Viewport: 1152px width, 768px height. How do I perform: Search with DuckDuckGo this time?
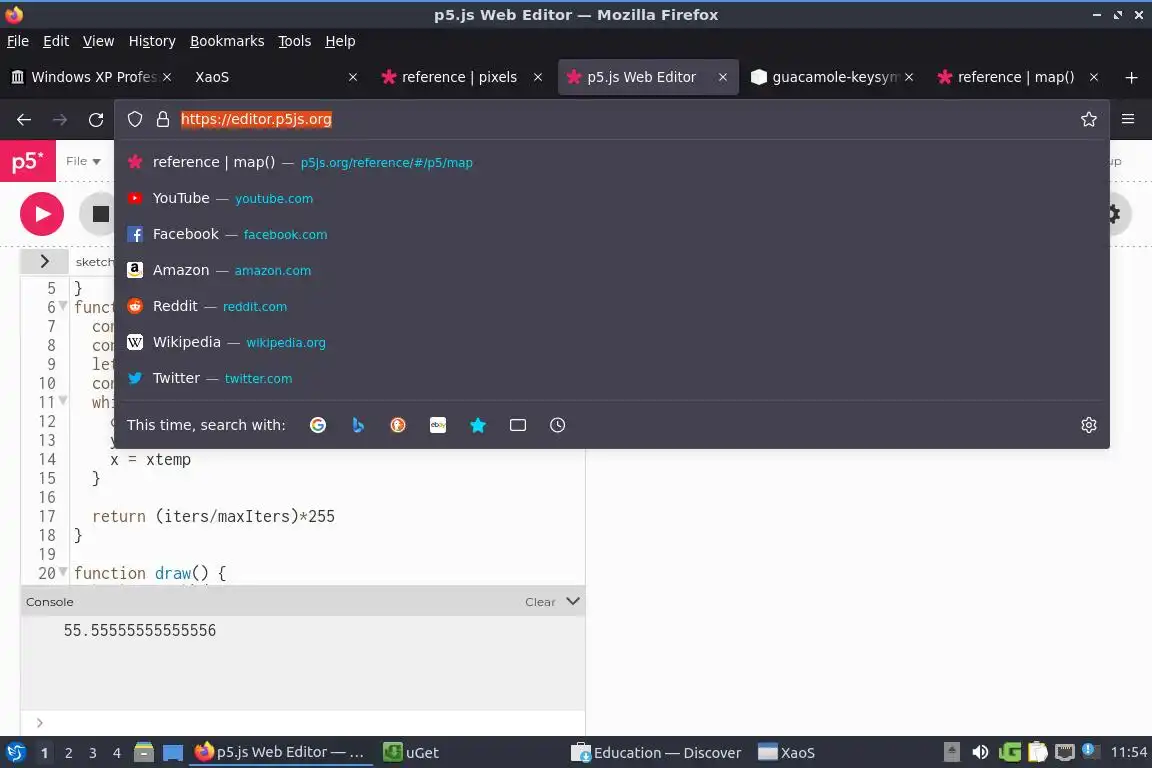tap(397, 425)
